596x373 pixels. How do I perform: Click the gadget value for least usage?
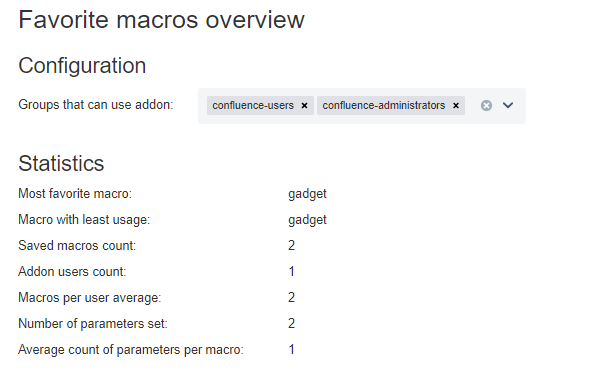coord(307,220)
